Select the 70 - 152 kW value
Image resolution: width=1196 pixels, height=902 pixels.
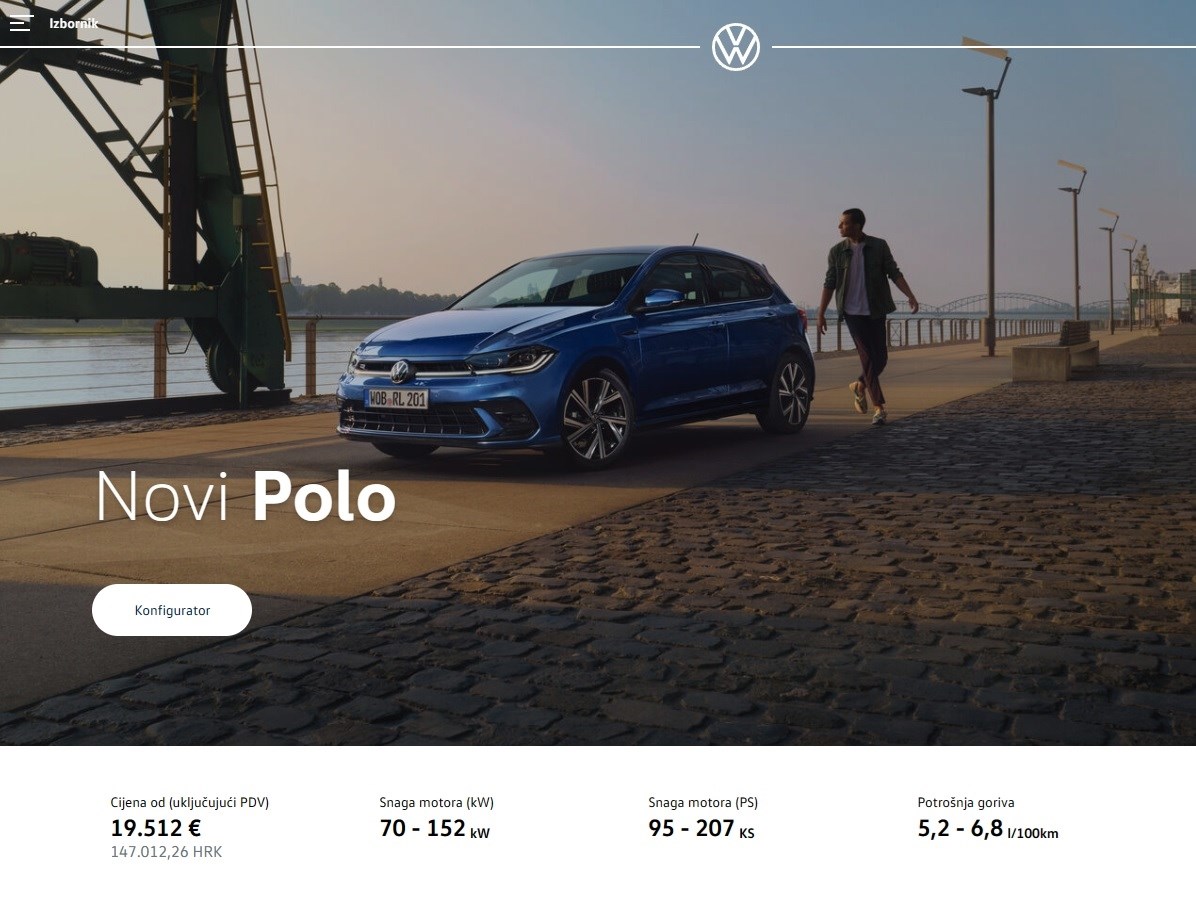435,828
